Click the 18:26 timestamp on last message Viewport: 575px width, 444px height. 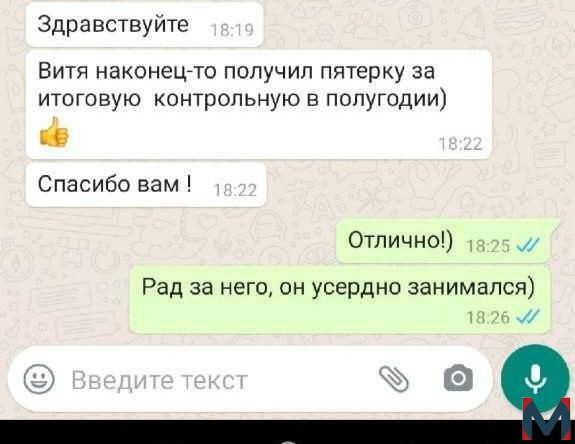tap(488, 317)
